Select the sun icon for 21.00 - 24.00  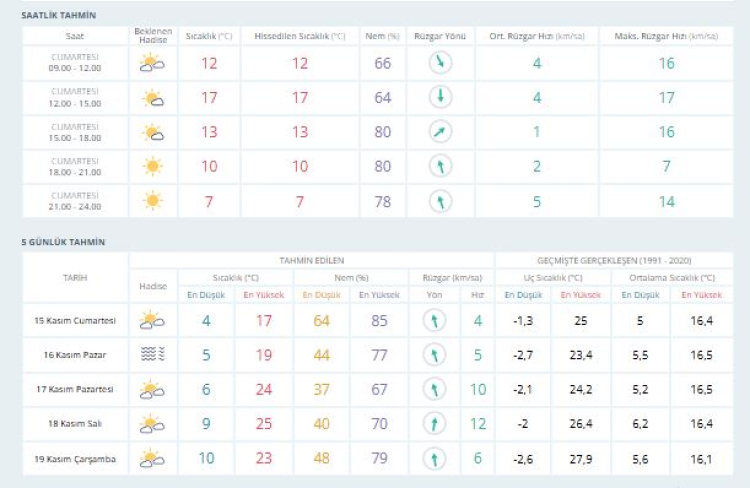point(152,200)
